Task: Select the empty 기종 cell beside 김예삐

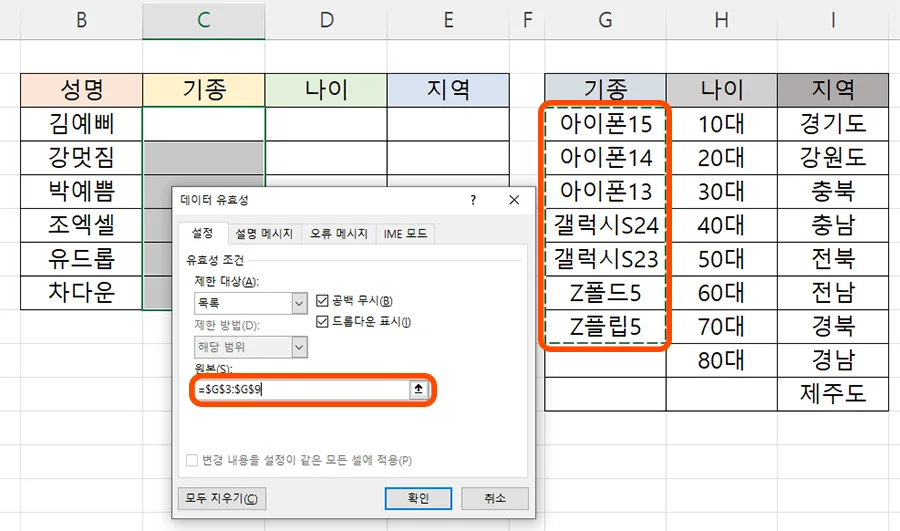Action: (204, 124)
